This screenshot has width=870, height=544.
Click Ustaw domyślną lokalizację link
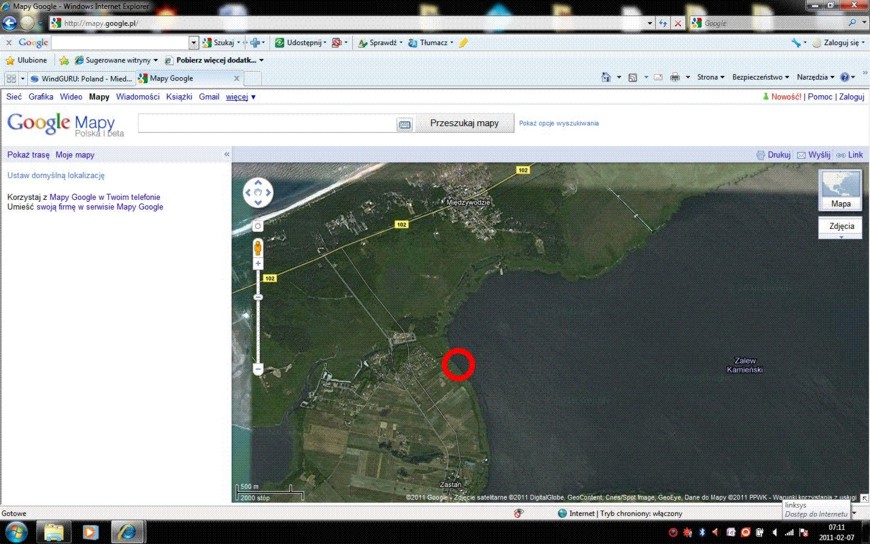point(56,175)
